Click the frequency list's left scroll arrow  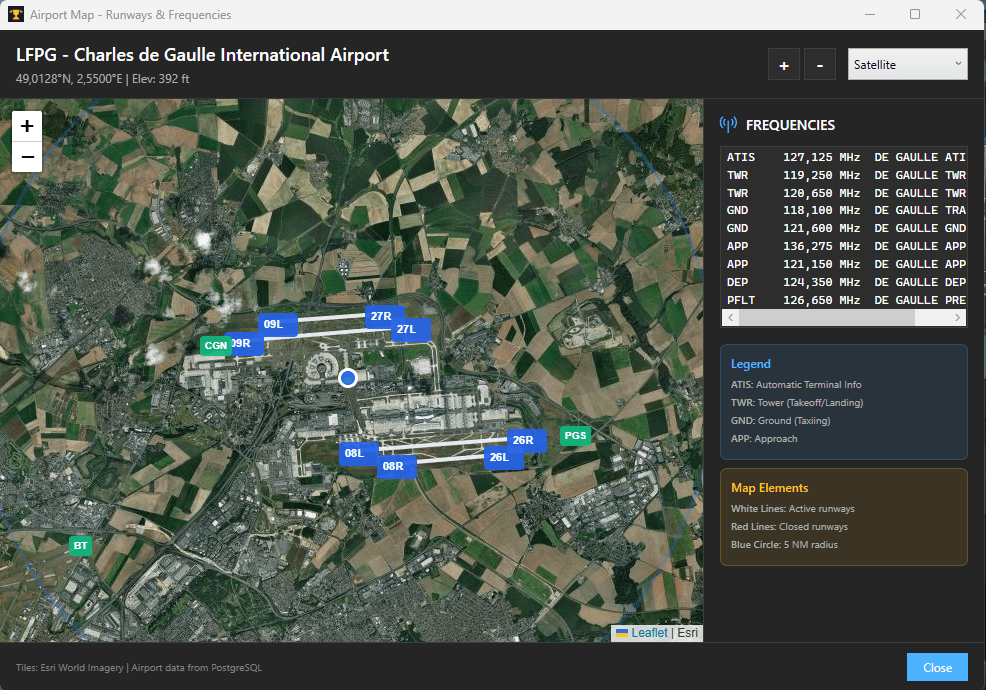(731, 318)
